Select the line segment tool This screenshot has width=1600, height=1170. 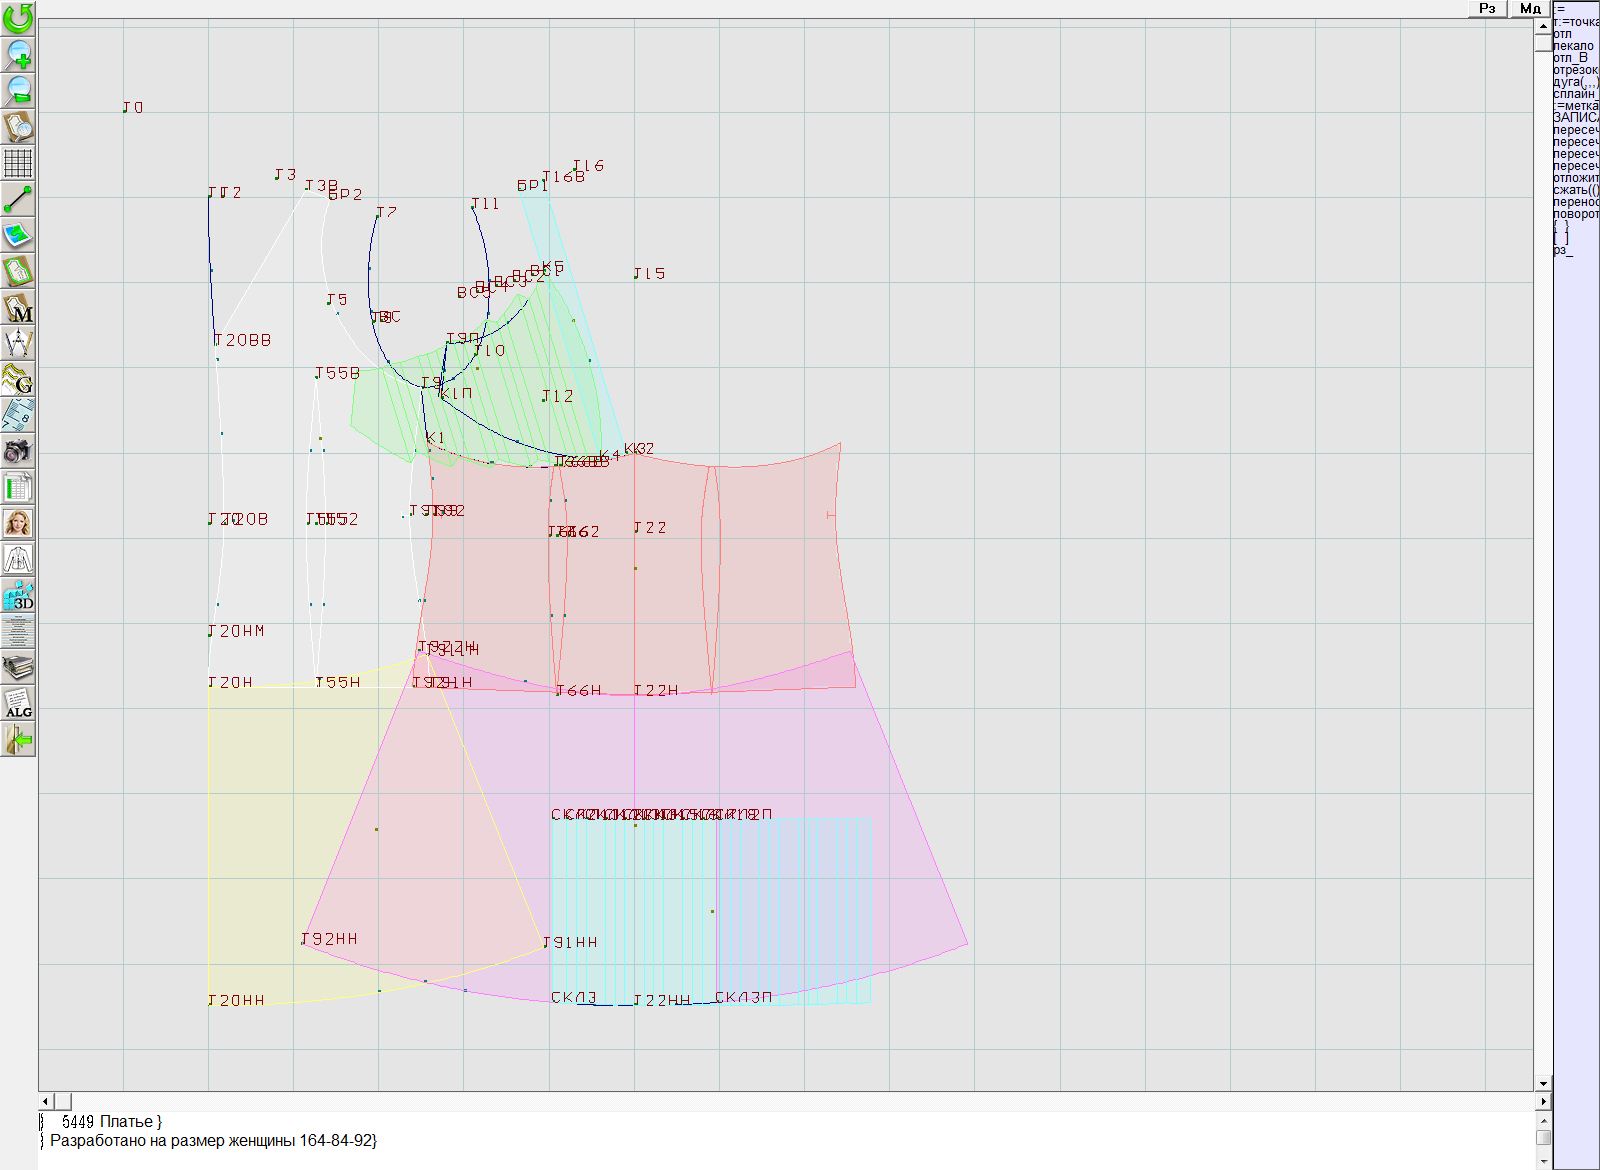[18, 199]
